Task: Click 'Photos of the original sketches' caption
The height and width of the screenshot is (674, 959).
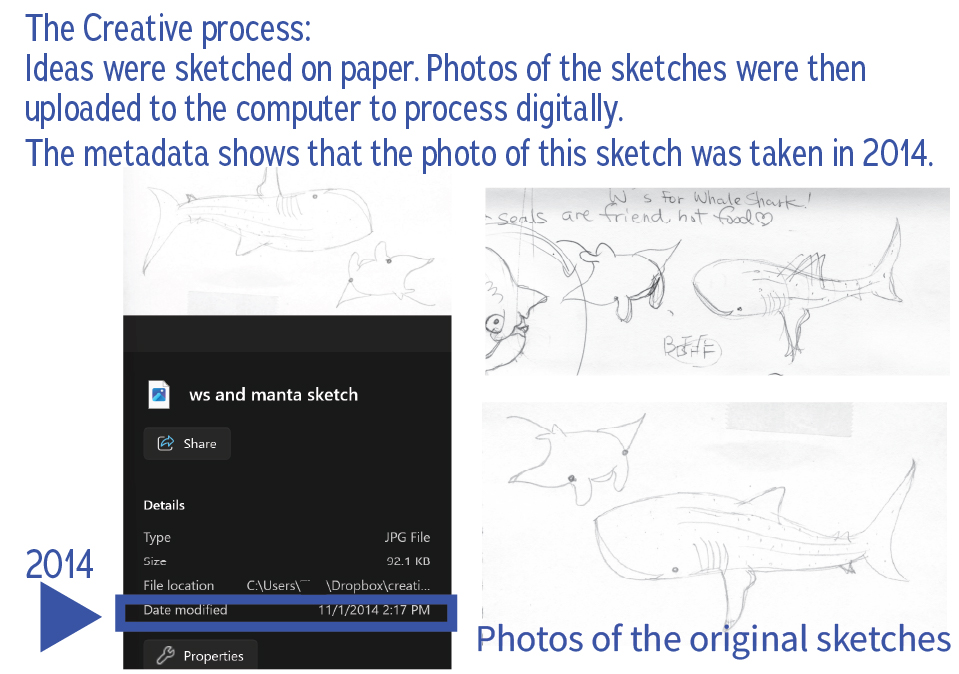Action: [x=713, y=639]
